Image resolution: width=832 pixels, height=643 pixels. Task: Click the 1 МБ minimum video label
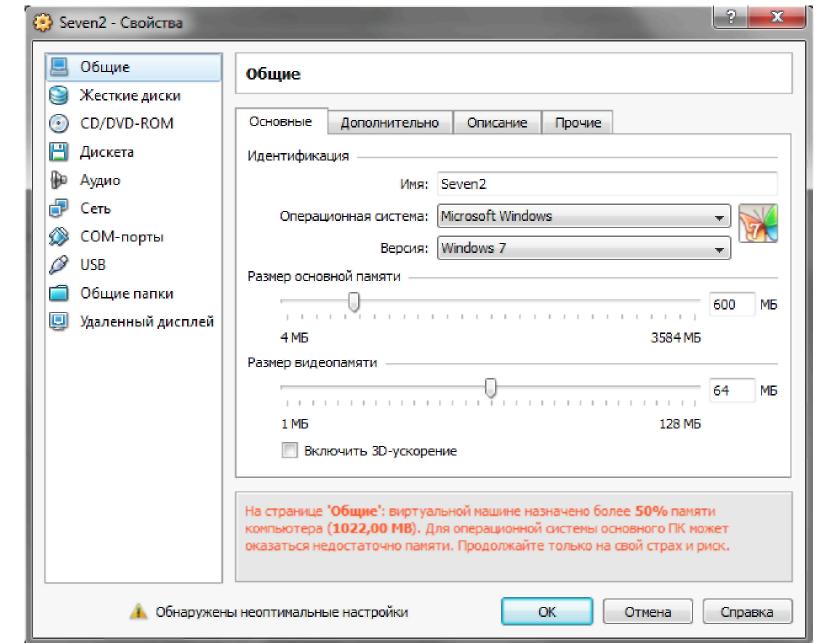(294, 424)
